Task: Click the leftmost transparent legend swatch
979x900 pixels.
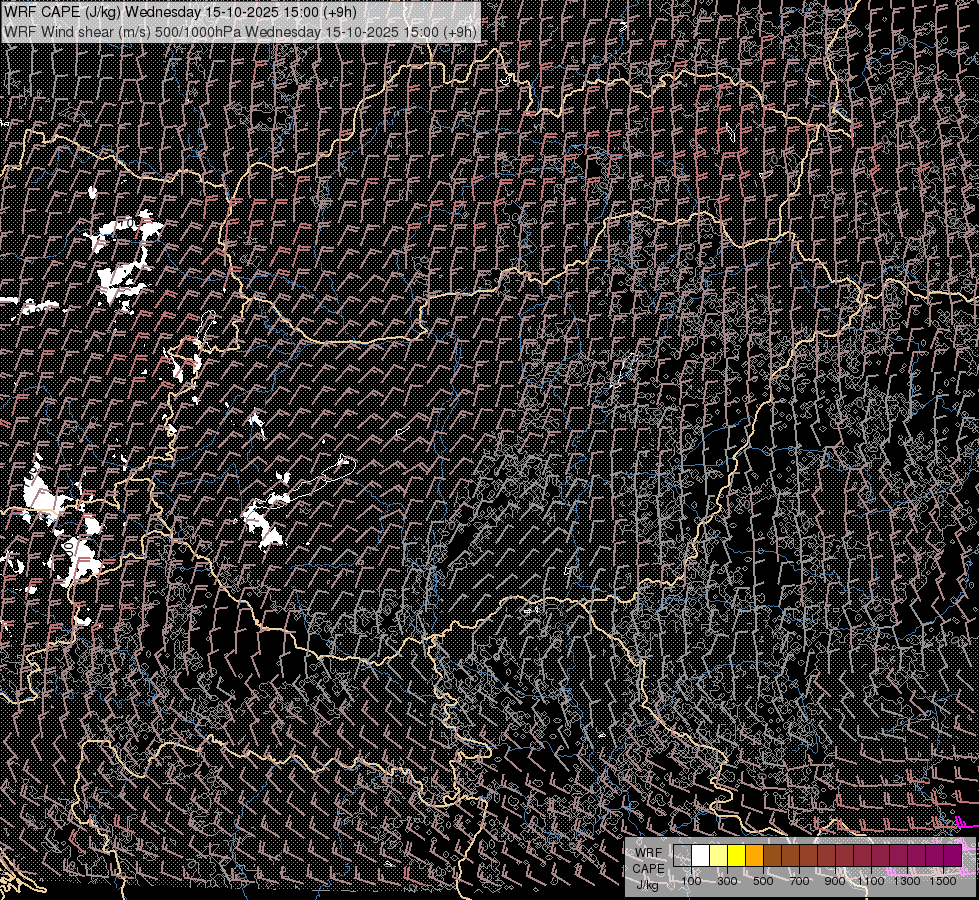Action: [x=683, y=856]
